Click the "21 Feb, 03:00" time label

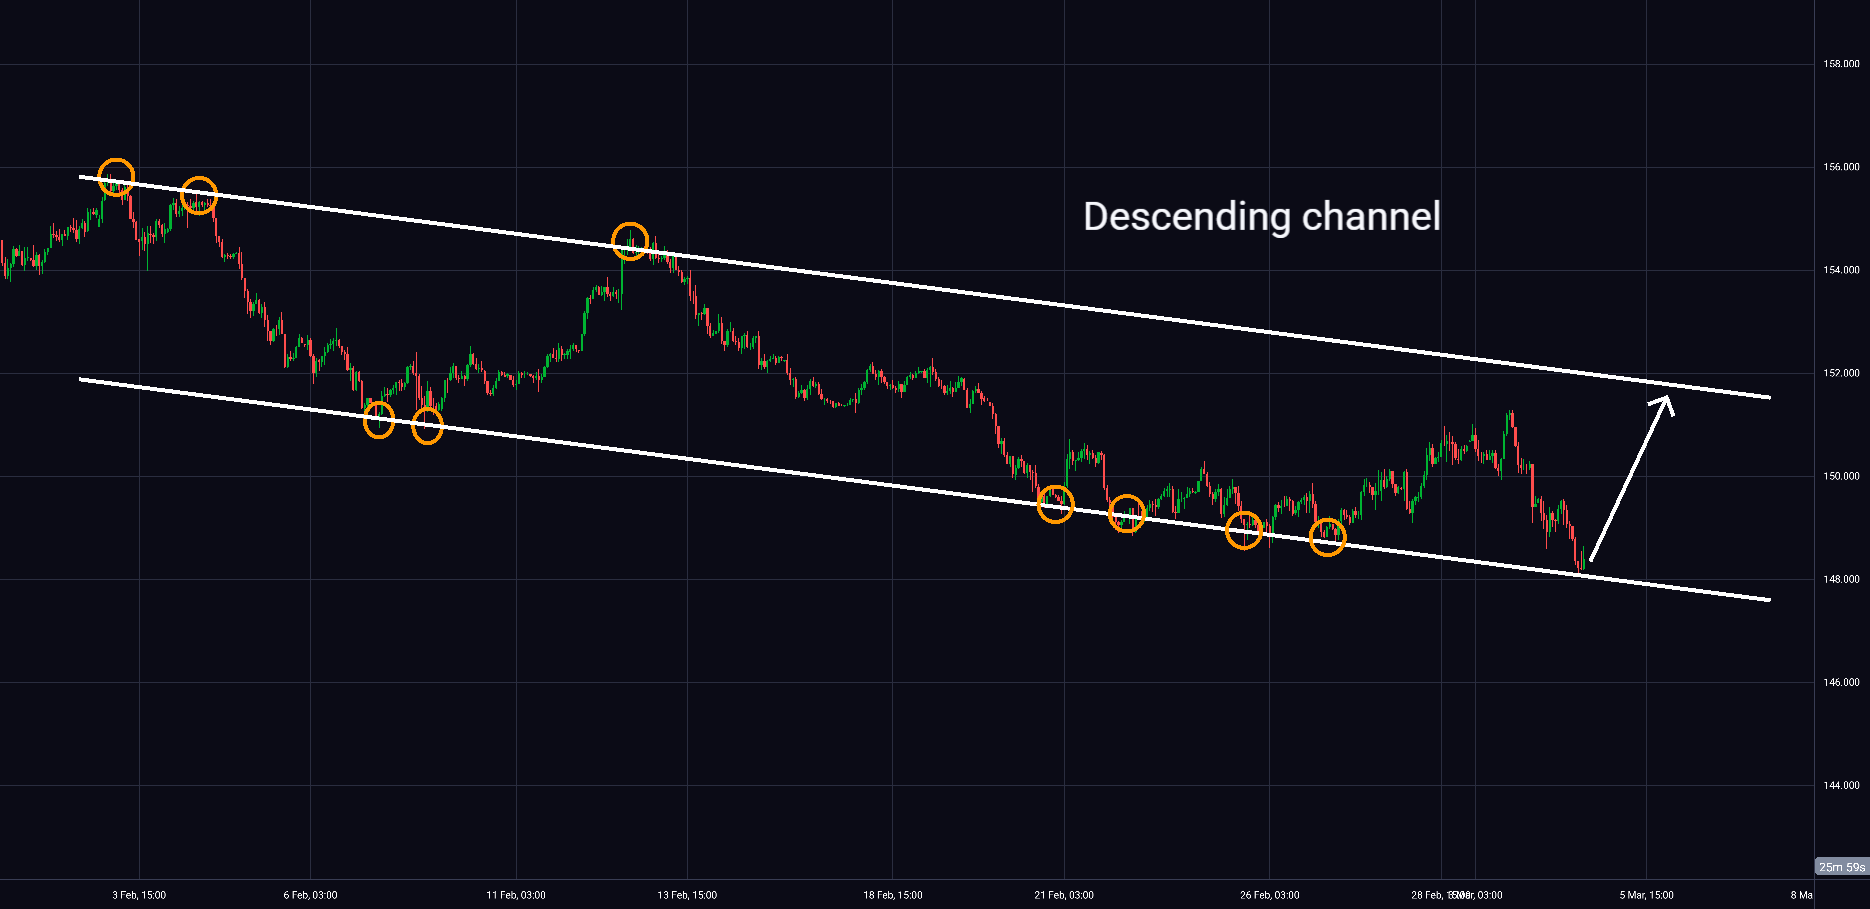pyautogui.click(x=1064, y=895)
